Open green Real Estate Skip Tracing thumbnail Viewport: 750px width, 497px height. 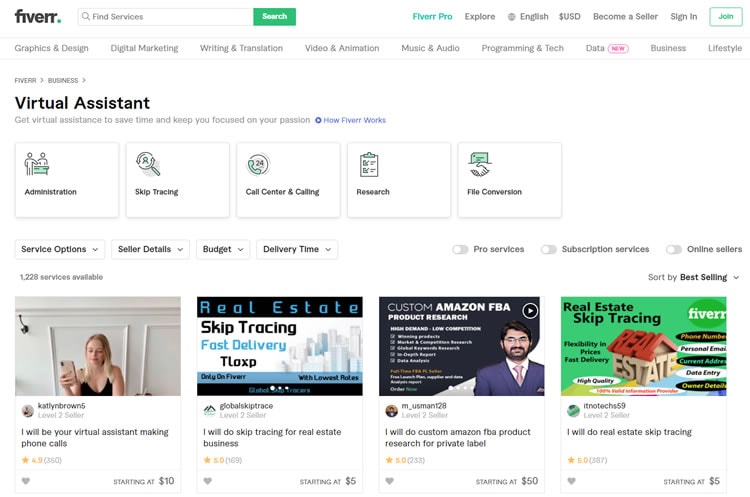[643, 346]
